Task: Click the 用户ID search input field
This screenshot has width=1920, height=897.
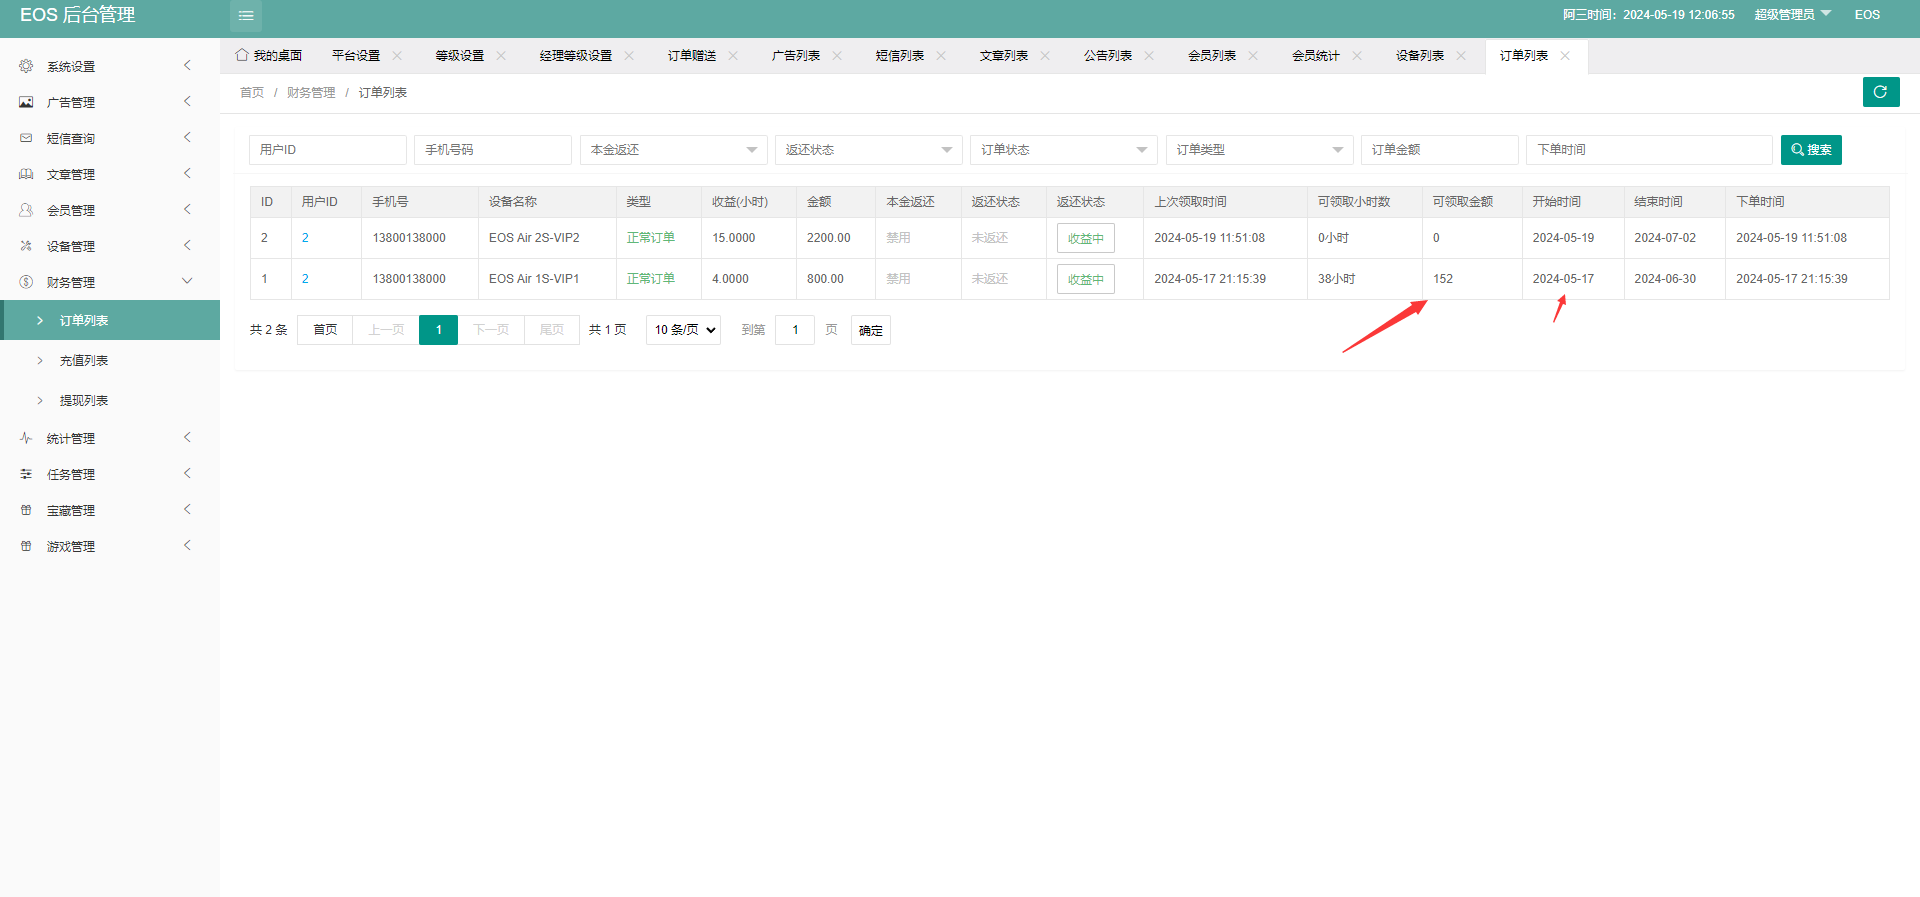Action: click(x=328, y=150)
